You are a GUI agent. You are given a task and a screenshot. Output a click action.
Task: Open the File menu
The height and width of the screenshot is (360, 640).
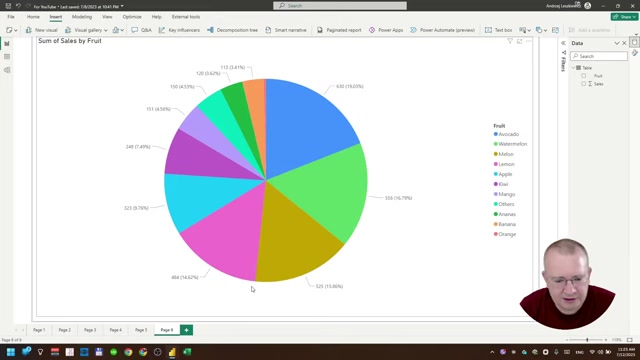coord(11,17)
